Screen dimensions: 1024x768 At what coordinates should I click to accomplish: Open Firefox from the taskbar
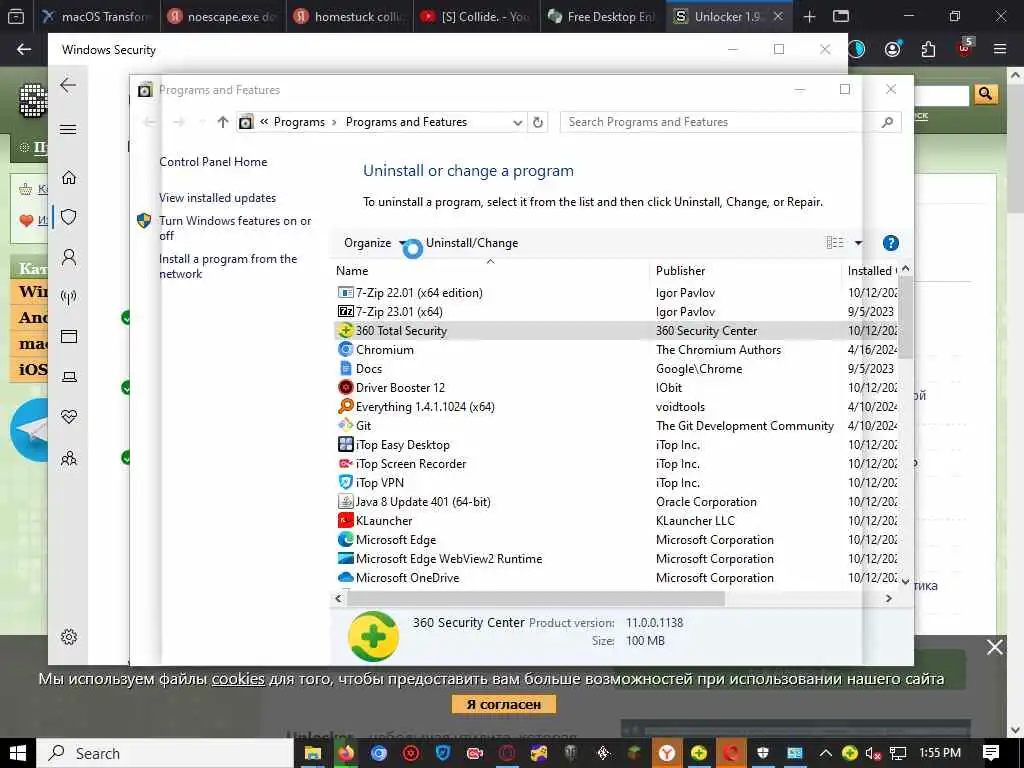pyautogui.click(x=346, y=753)
